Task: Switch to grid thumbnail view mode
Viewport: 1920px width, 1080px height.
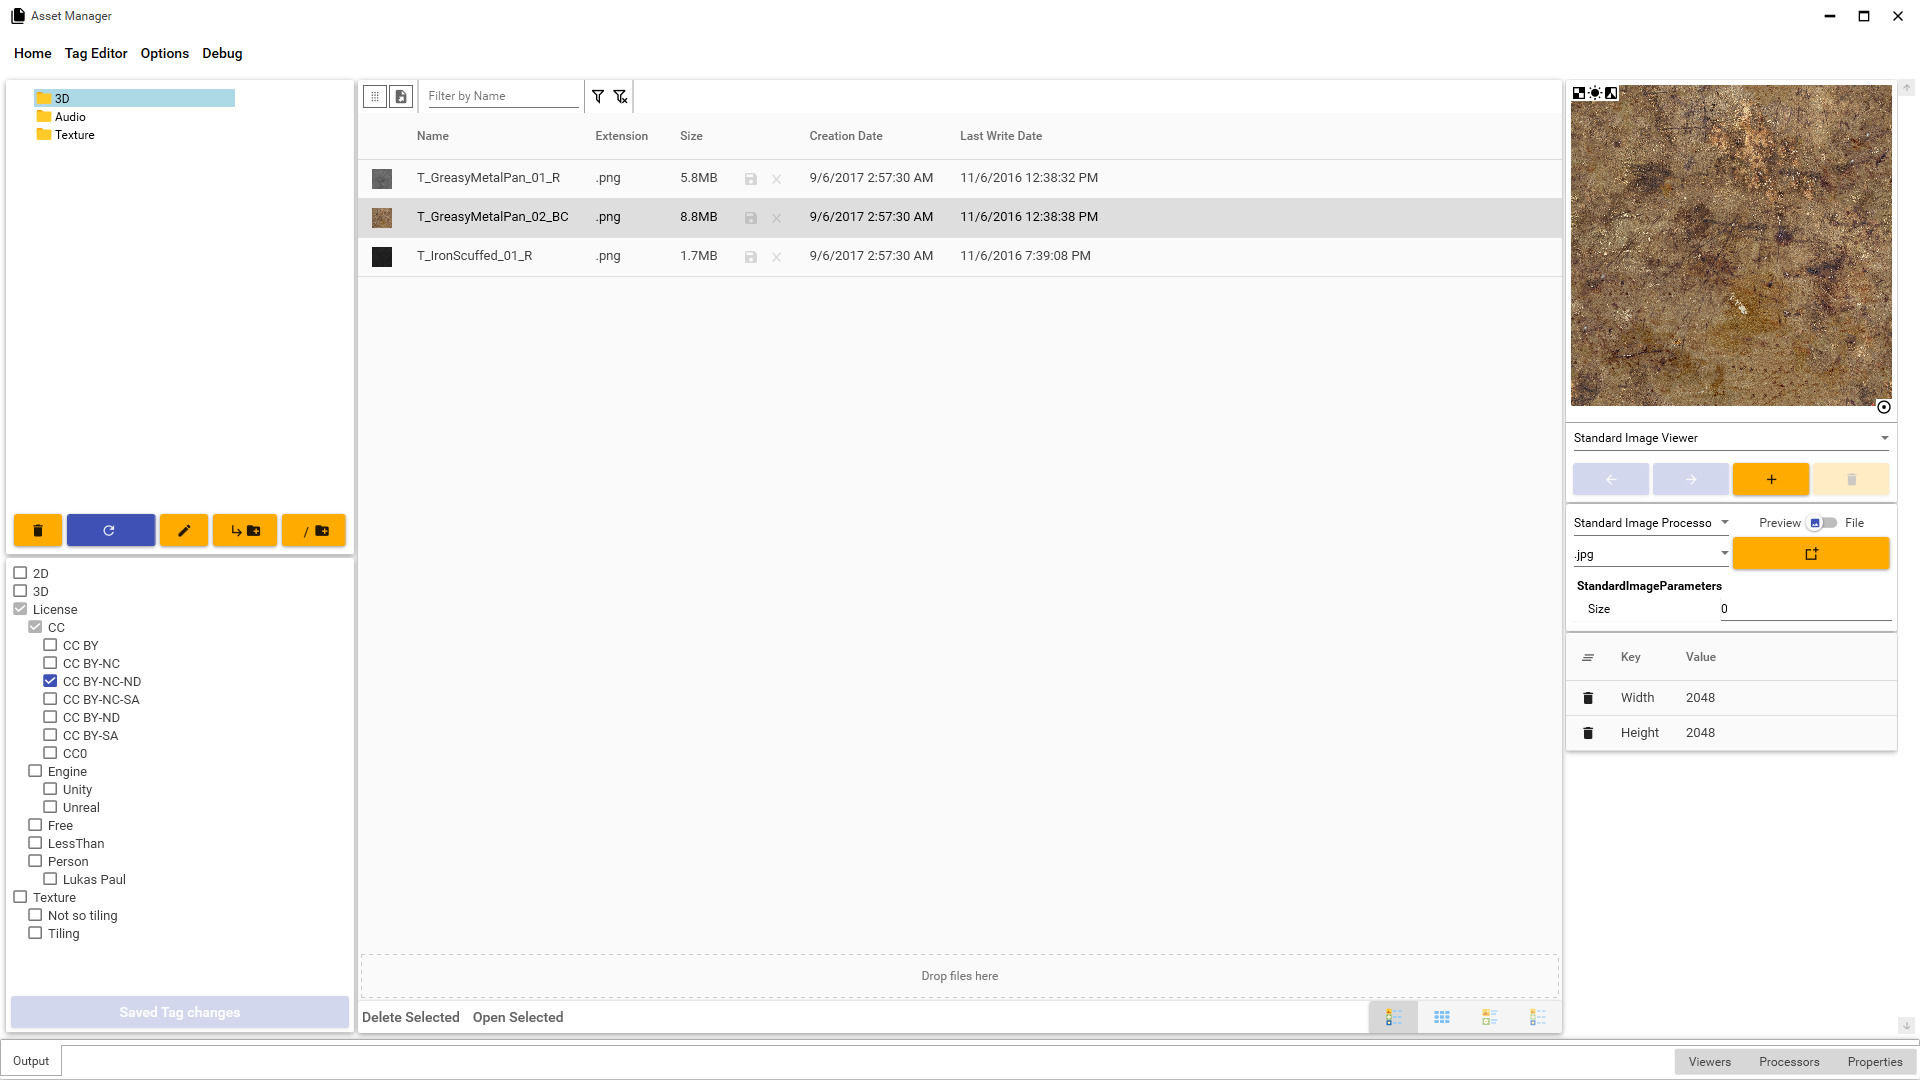Action: [x=1442, y=1017]
